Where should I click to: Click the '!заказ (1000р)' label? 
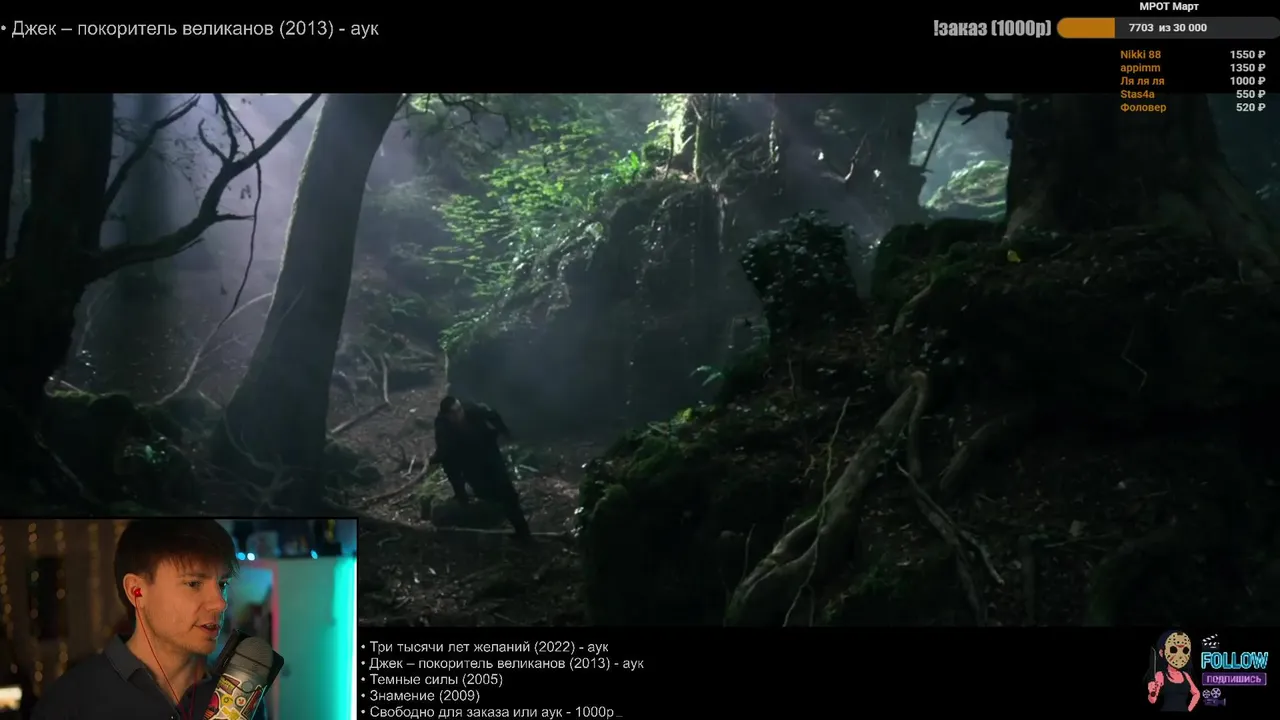click(991, 28)
